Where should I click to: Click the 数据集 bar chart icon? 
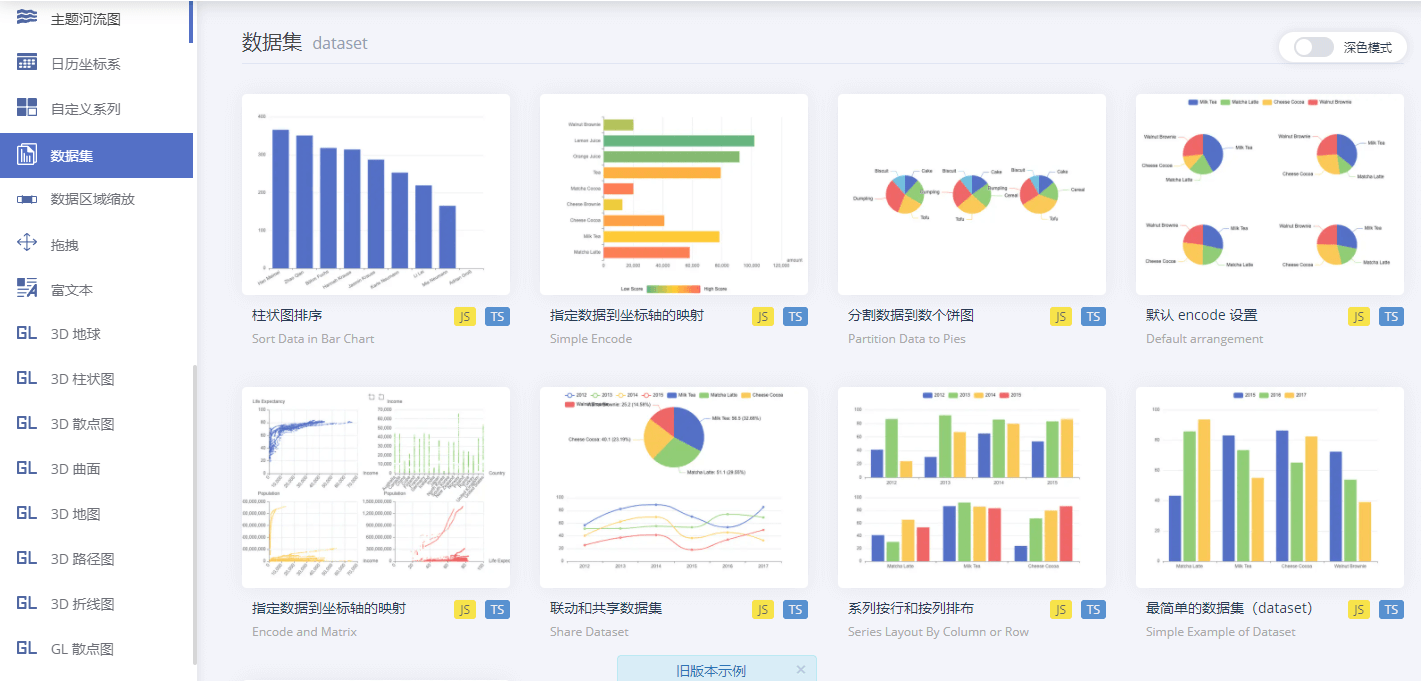[28, 155]
